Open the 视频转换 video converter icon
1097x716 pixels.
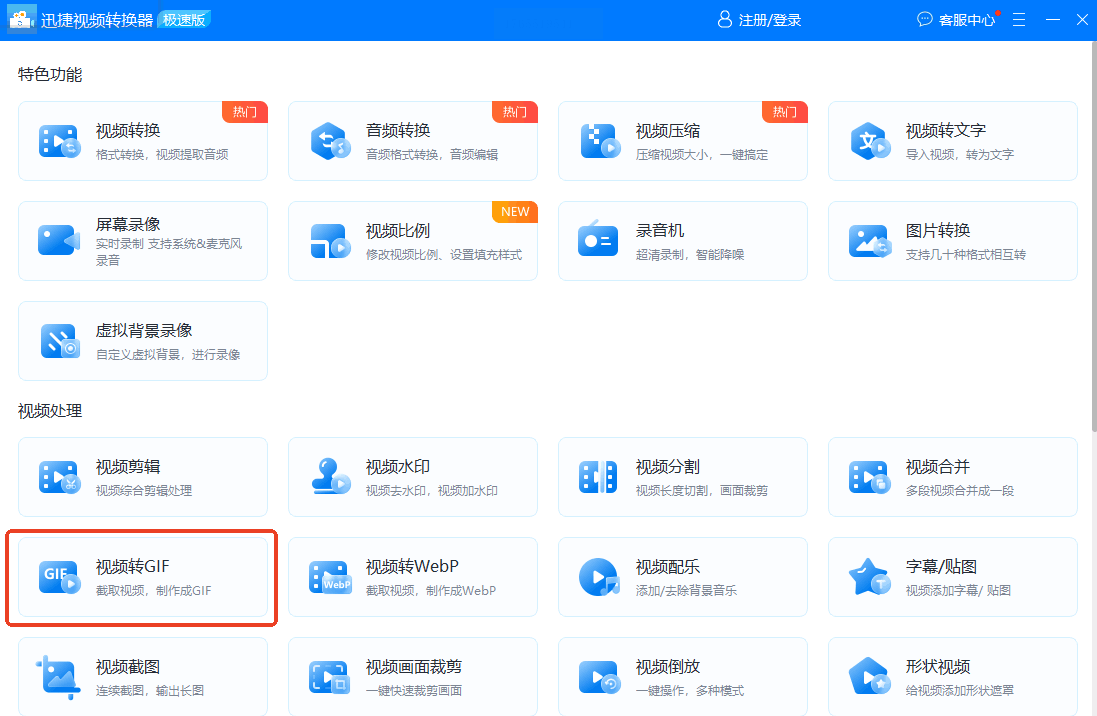click(x=59, y=141)
